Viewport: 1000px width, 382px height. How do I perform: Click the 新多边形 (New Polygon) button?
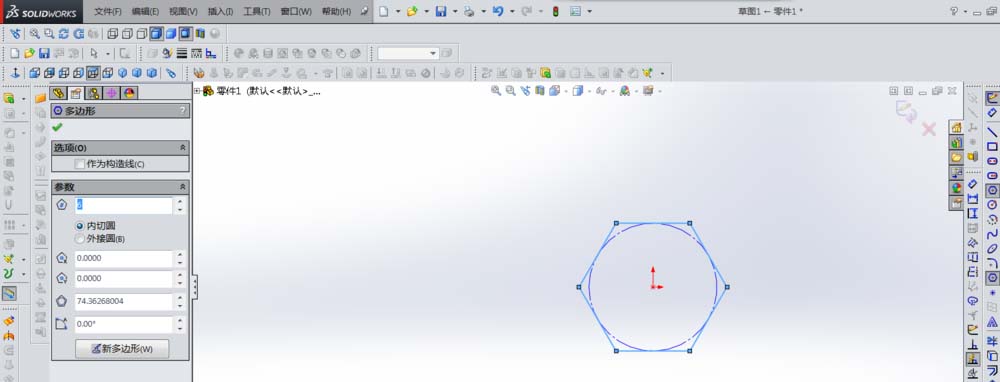click(x=122, y=349)
